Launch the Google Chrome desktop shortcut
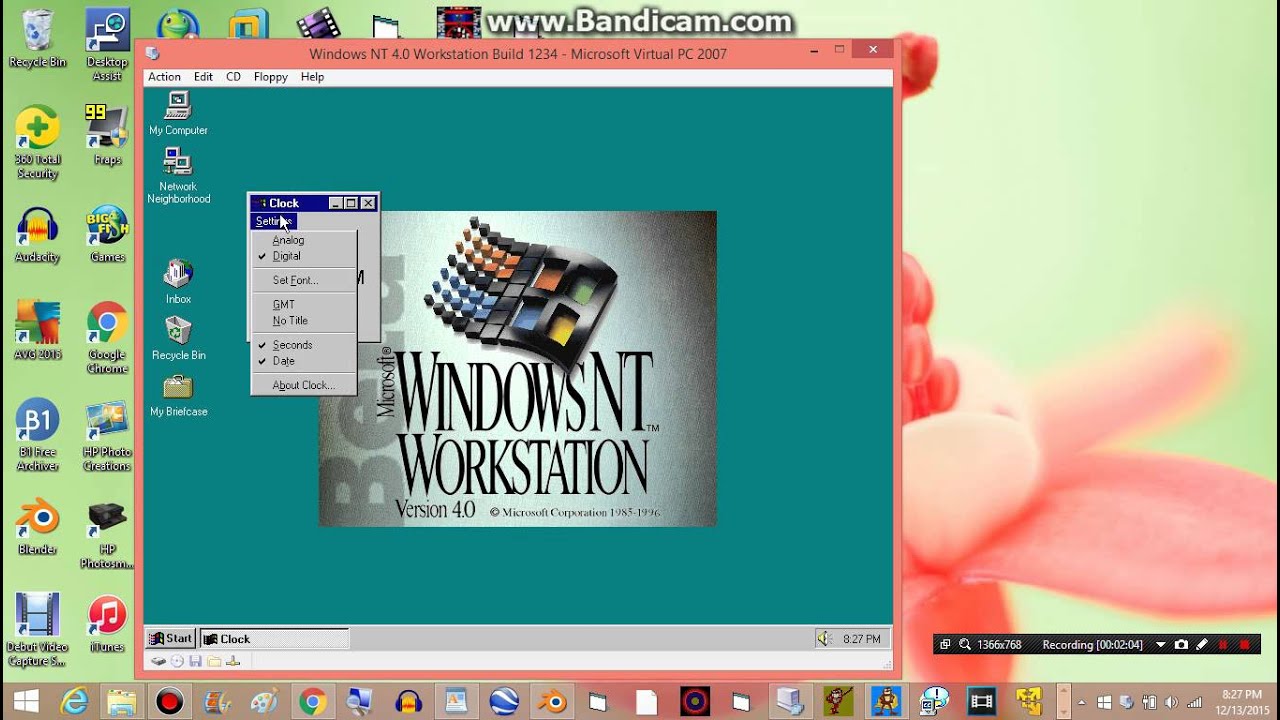Image resolution: width=1280 pixels, height=720 pixels. point(107,339)
